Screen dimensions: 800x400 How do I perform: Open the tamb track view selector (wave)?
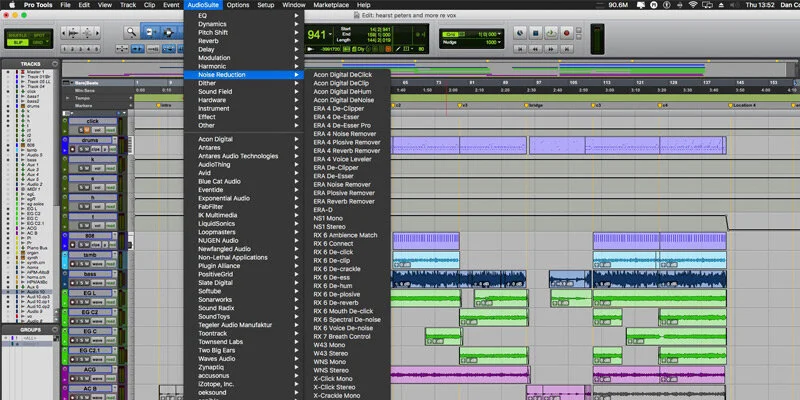pos(97,264)
